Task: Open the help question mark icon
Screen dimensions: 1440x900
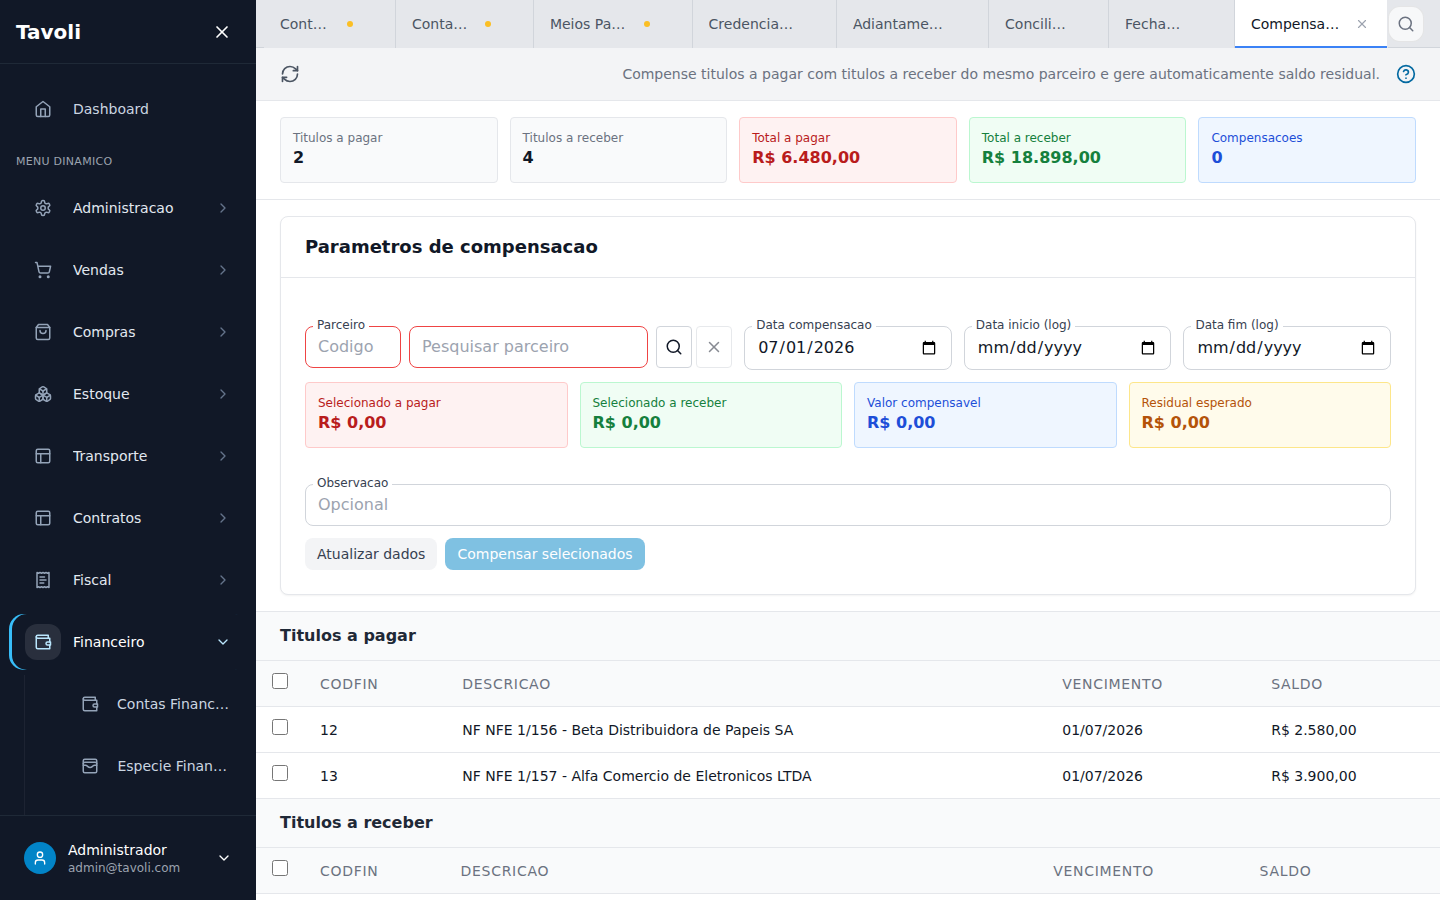Action: (x=1406, y=74)
